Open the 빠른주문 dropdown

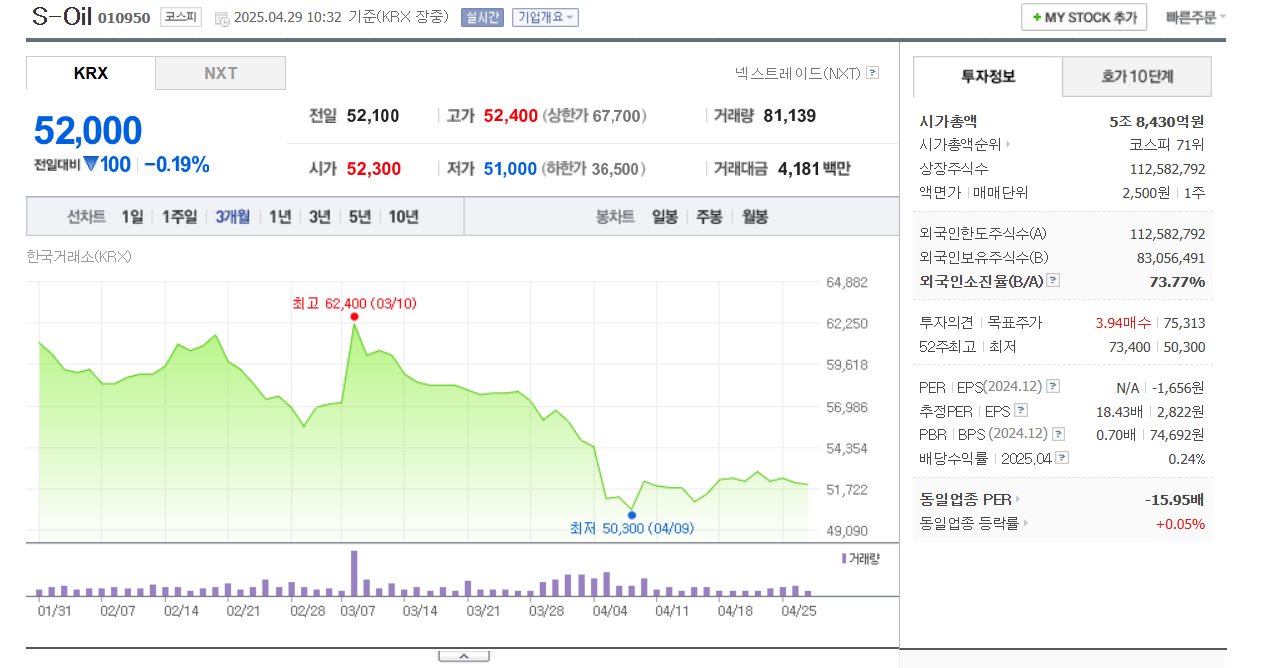pos(1196,17)
